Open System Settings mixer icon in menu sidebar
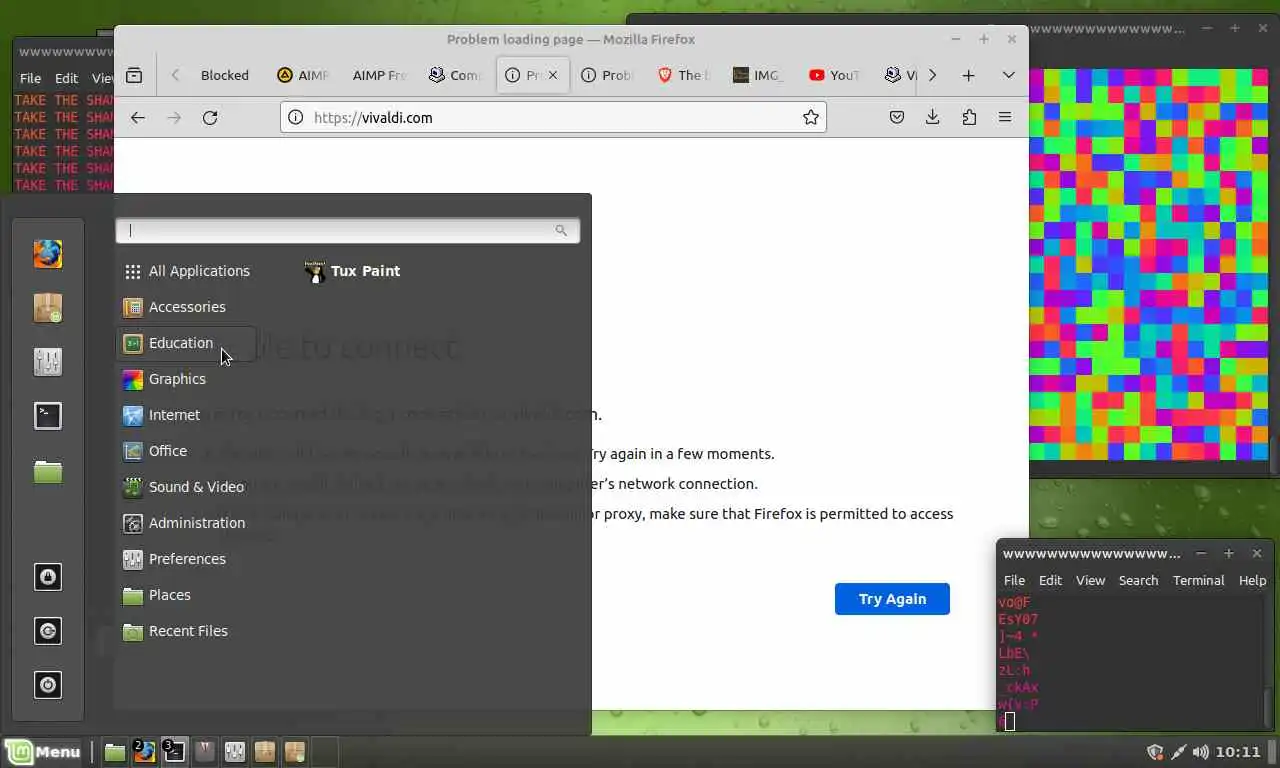 (47, 361)
